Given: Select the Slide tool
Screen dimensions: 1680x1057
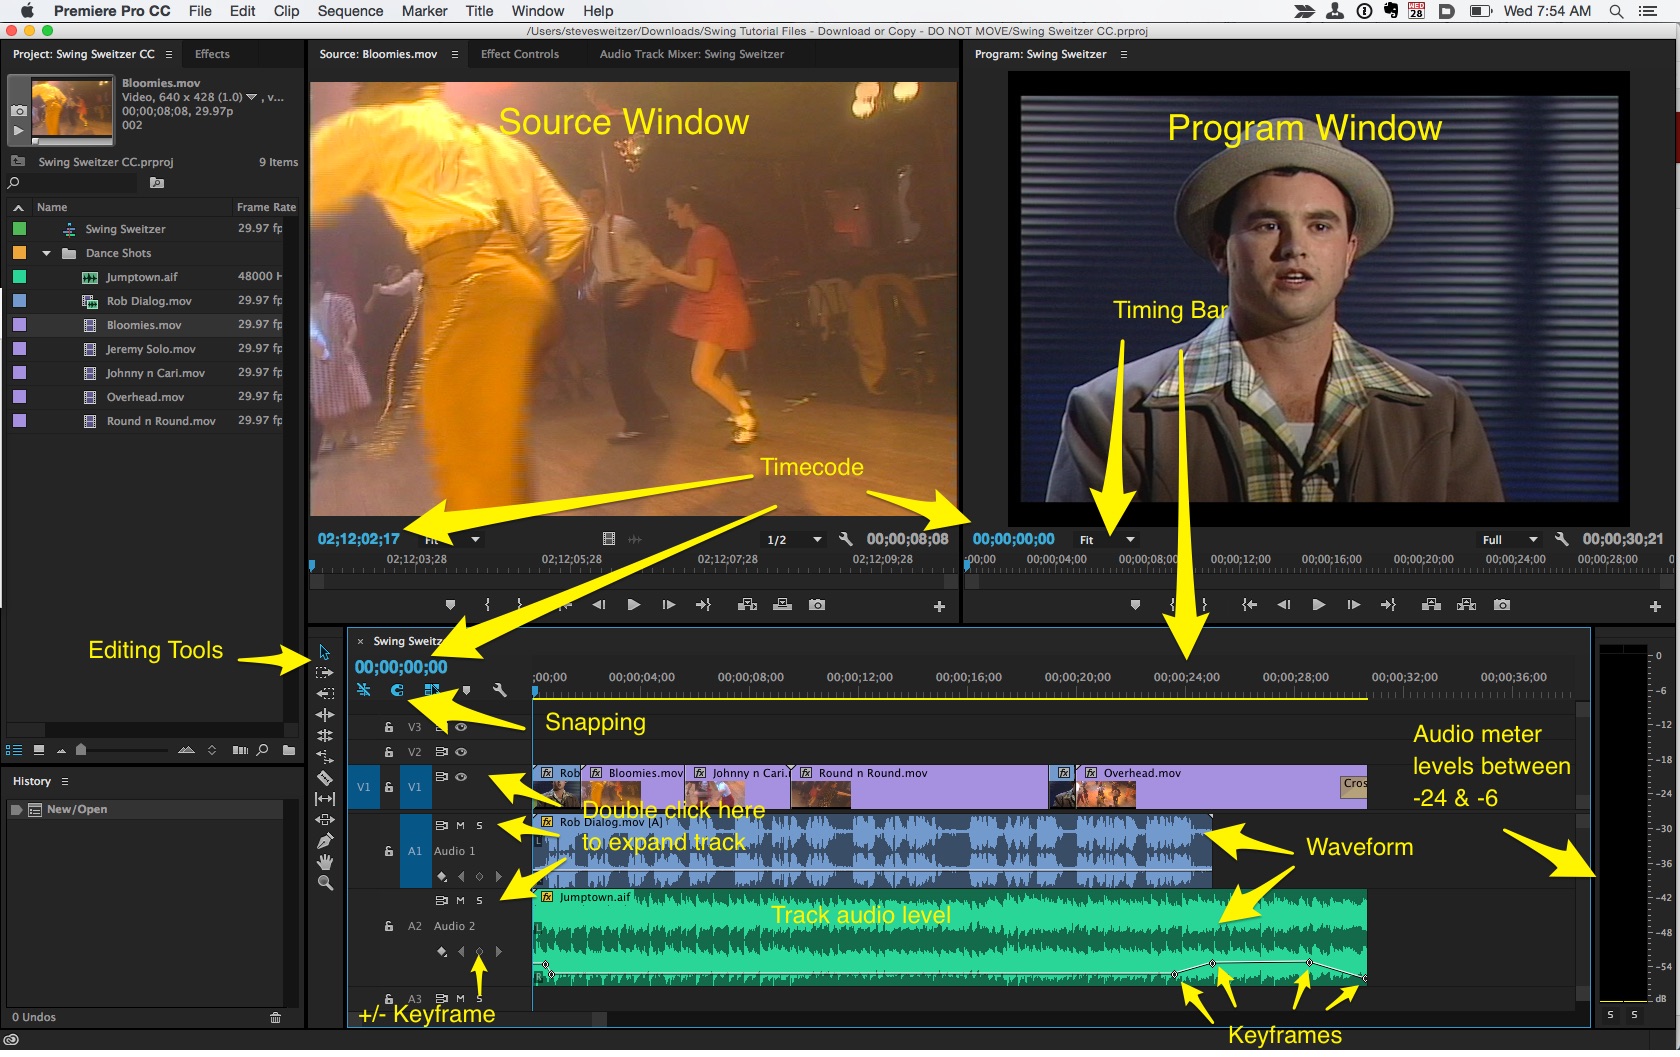Looking at the screenshot, I should [x=325, y=820].
